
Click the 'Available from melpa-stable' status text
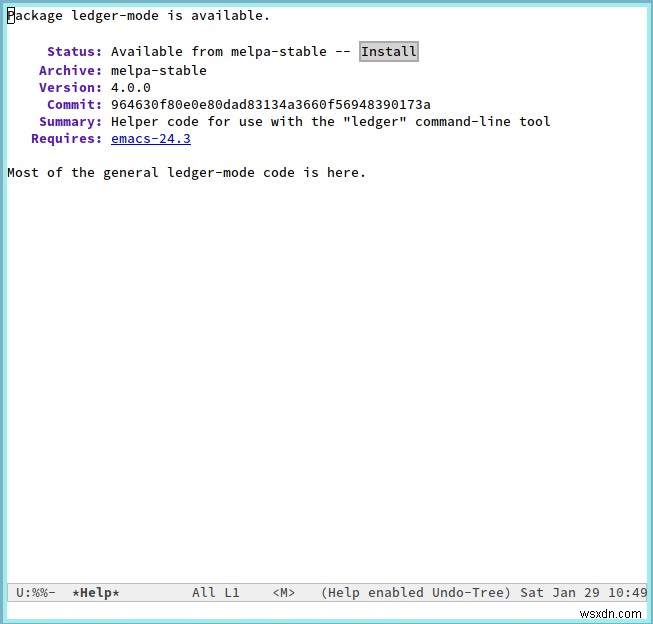(219, 52)
